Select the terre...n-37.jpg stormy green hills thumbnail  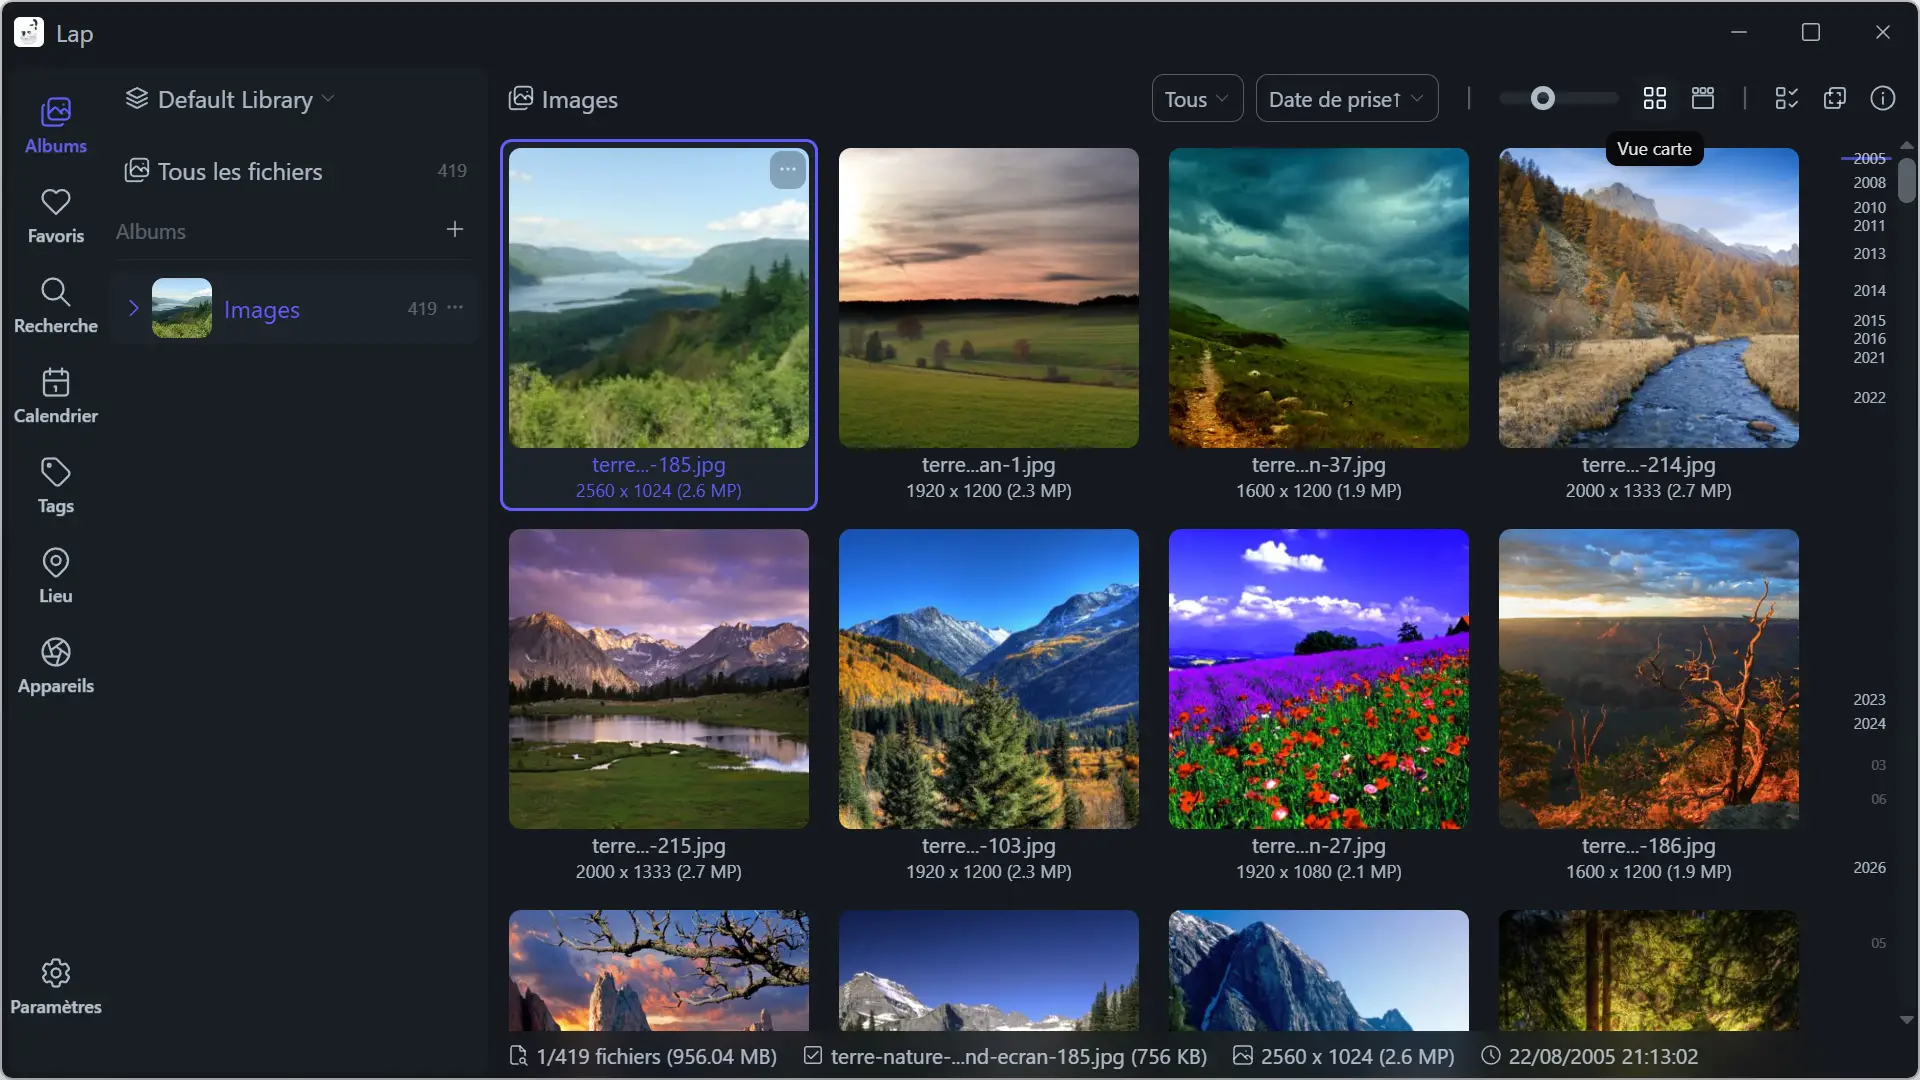click(x=1319, y=298)
